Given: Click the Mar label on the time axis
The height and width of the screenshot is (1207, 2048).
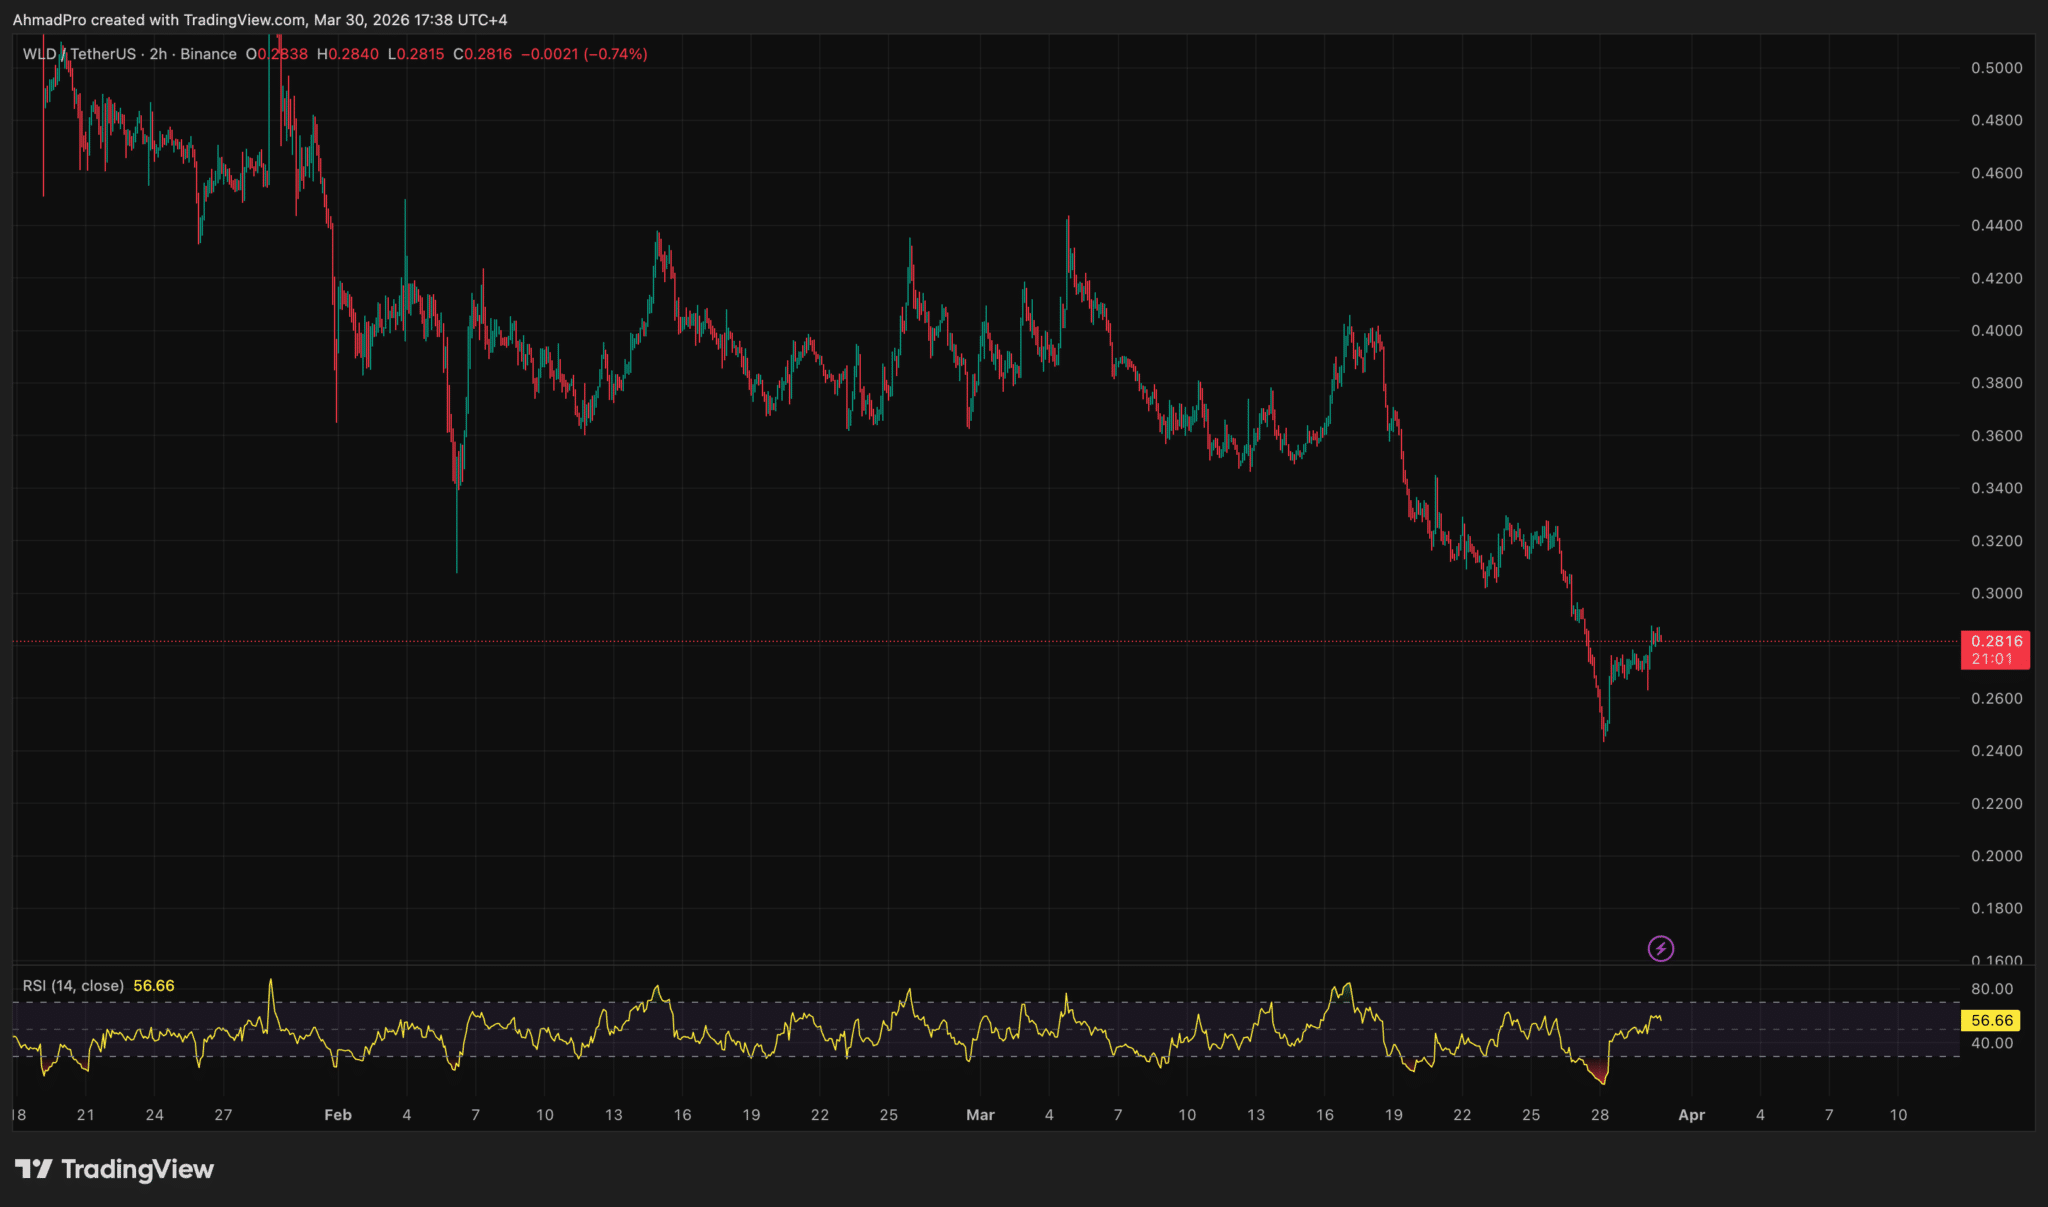Looking at the screenshot, I should [980, 1115].
